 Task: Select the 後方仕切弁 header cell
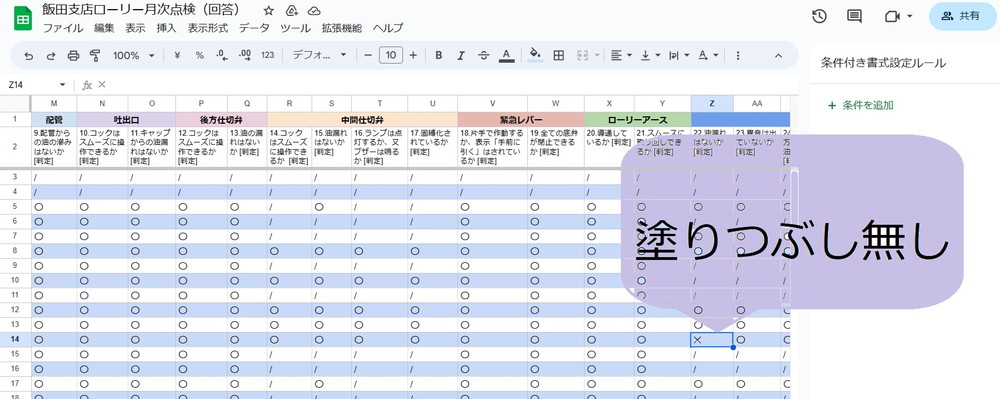[x=221, y=119]
